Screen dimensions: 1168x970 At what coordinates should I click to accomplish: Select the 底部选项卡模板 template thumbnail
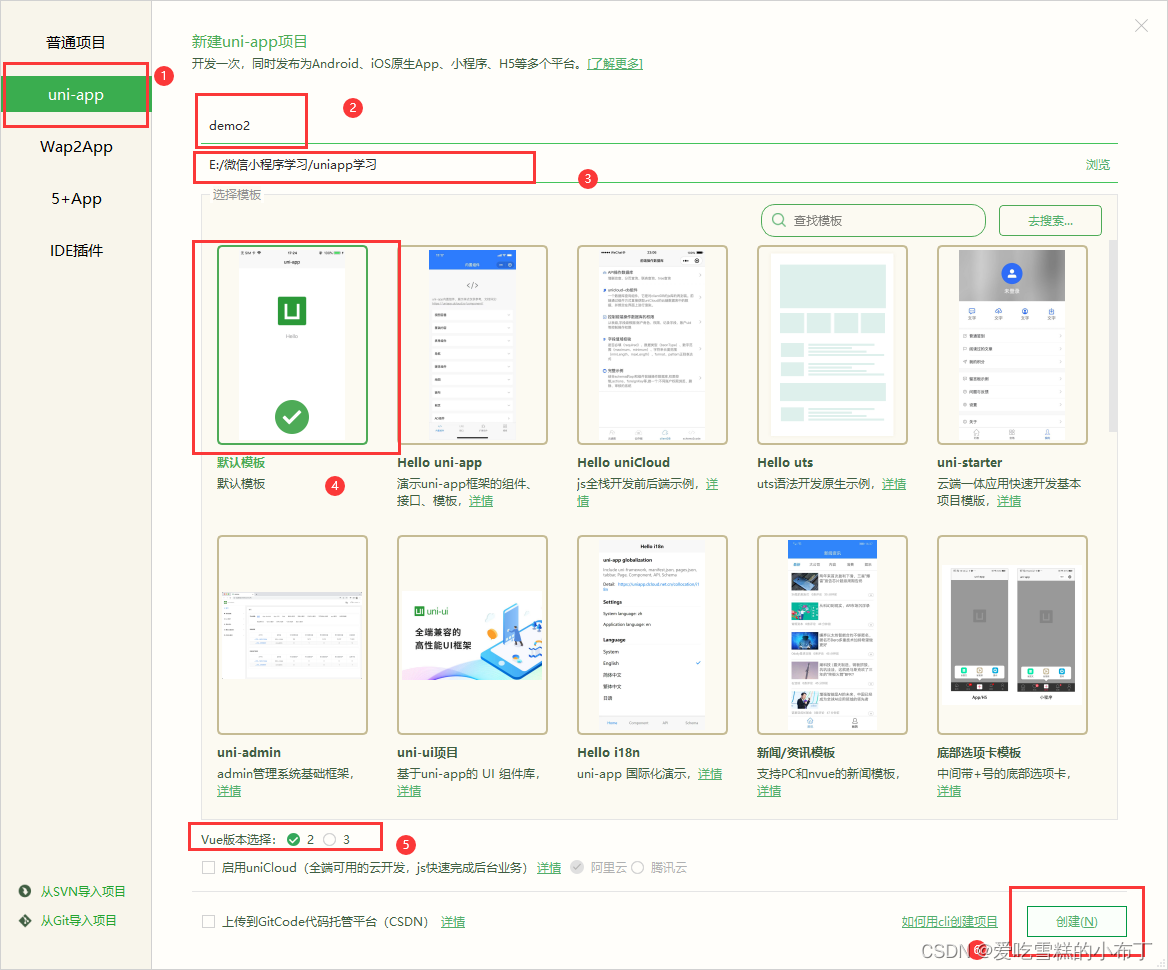[x=1012, y=635]
